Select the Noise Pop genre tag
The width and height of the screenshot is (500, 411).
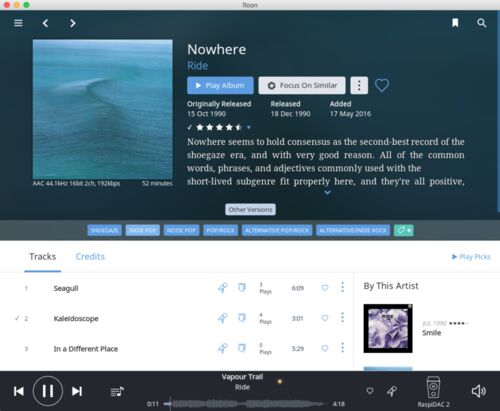pyautogui.click(x=181, y=230)
